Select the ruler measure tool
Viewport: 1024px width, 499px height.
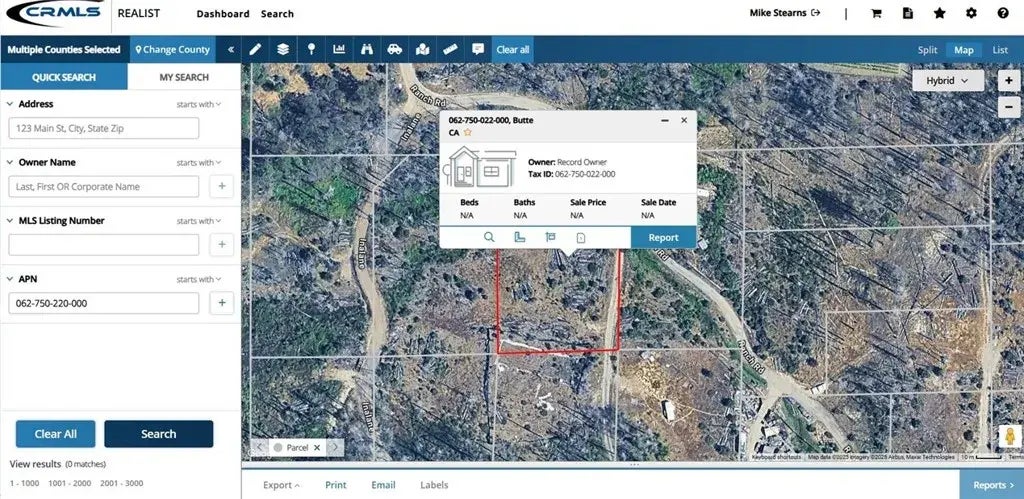(x=450, y=49)
